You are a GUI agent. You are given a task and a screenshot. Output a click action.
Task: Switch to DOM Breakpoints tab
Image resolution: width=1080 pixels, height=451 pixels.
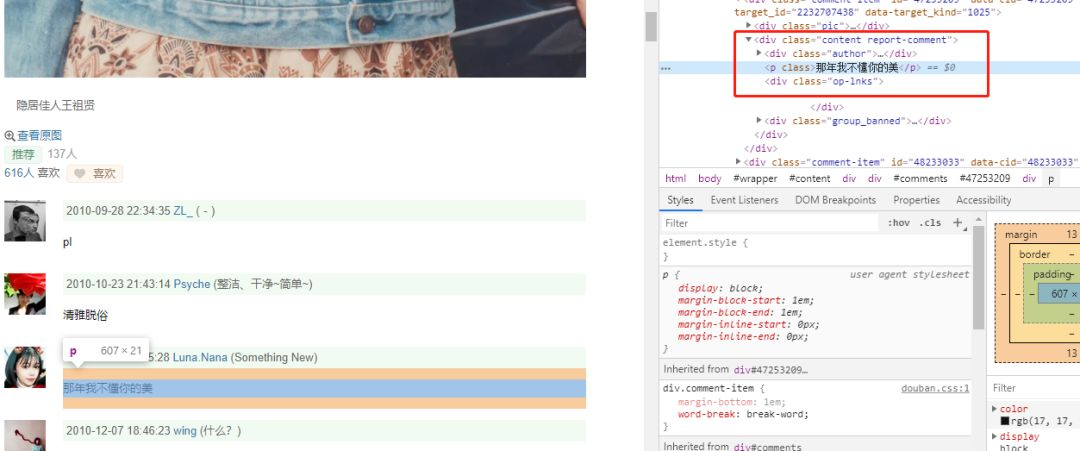tap(835, 200)
